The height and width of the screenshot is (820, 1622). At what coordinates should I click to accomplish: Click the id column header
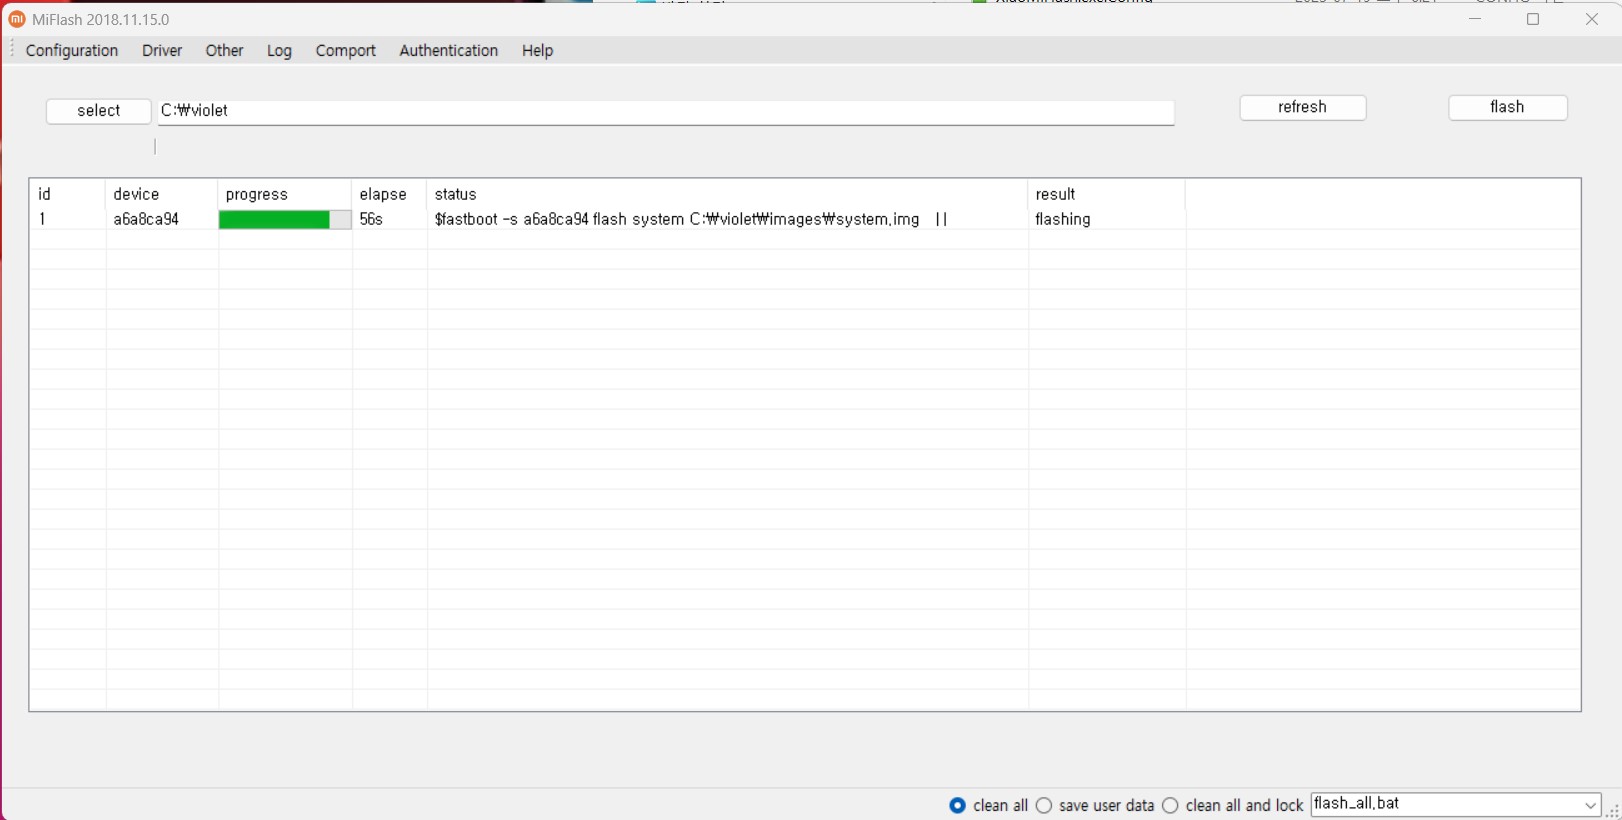coord(68,194)
